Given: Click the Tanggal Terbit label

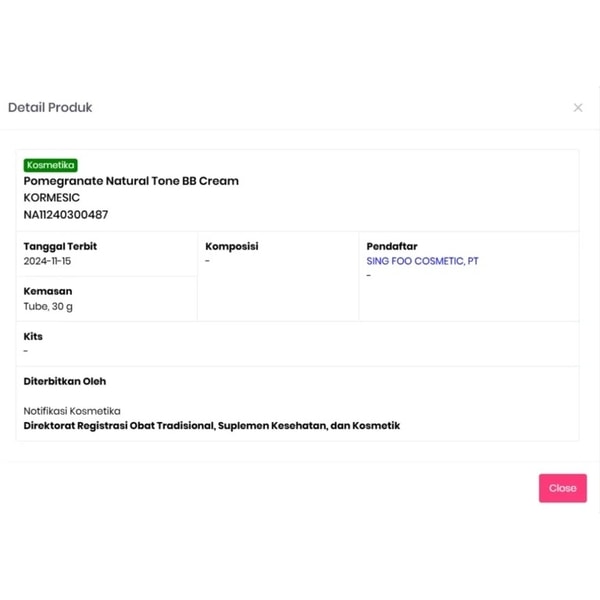Looking at the screenshot, I should click(60, 246).
